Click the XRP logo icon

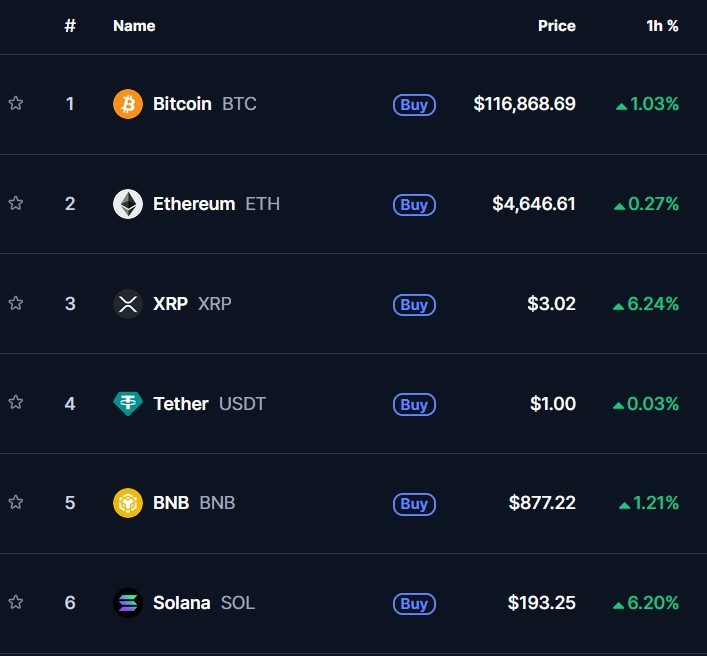coord(128,304)
